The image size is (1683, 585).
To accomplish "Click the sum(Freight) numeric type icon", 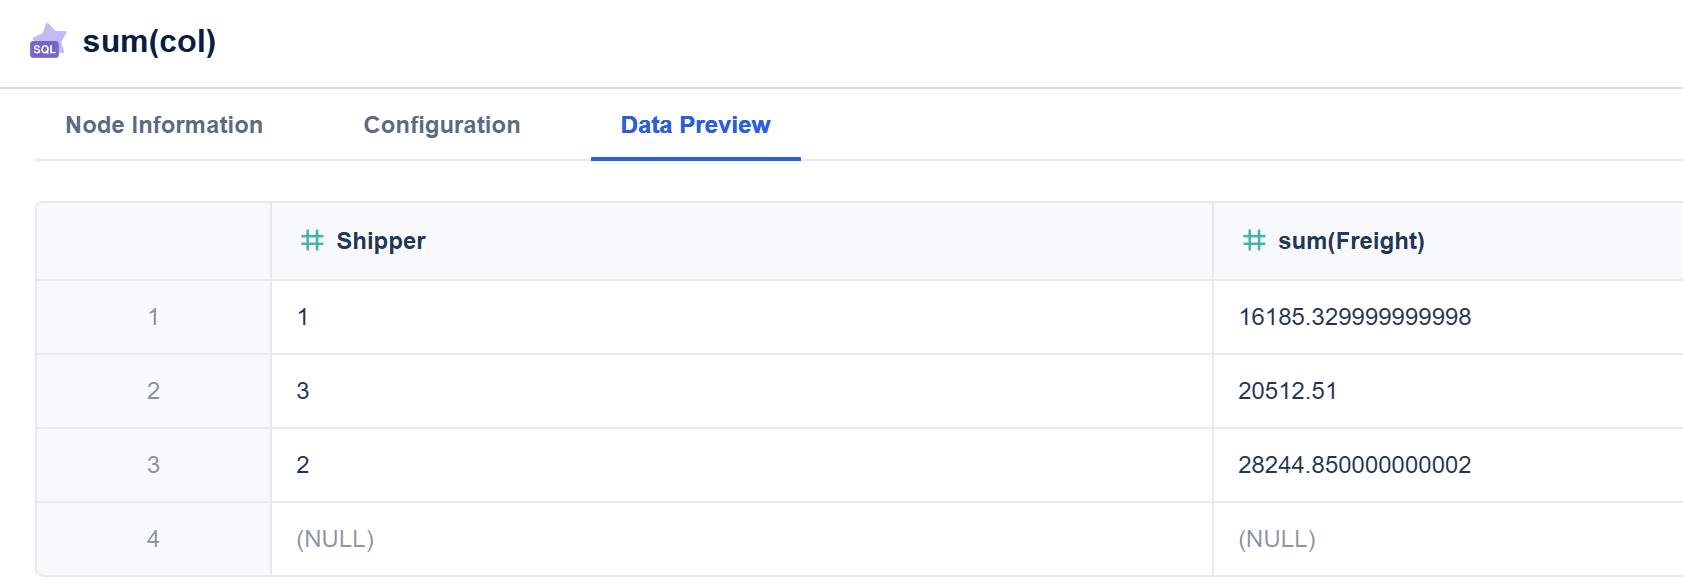I will [x=1254, y=241].
